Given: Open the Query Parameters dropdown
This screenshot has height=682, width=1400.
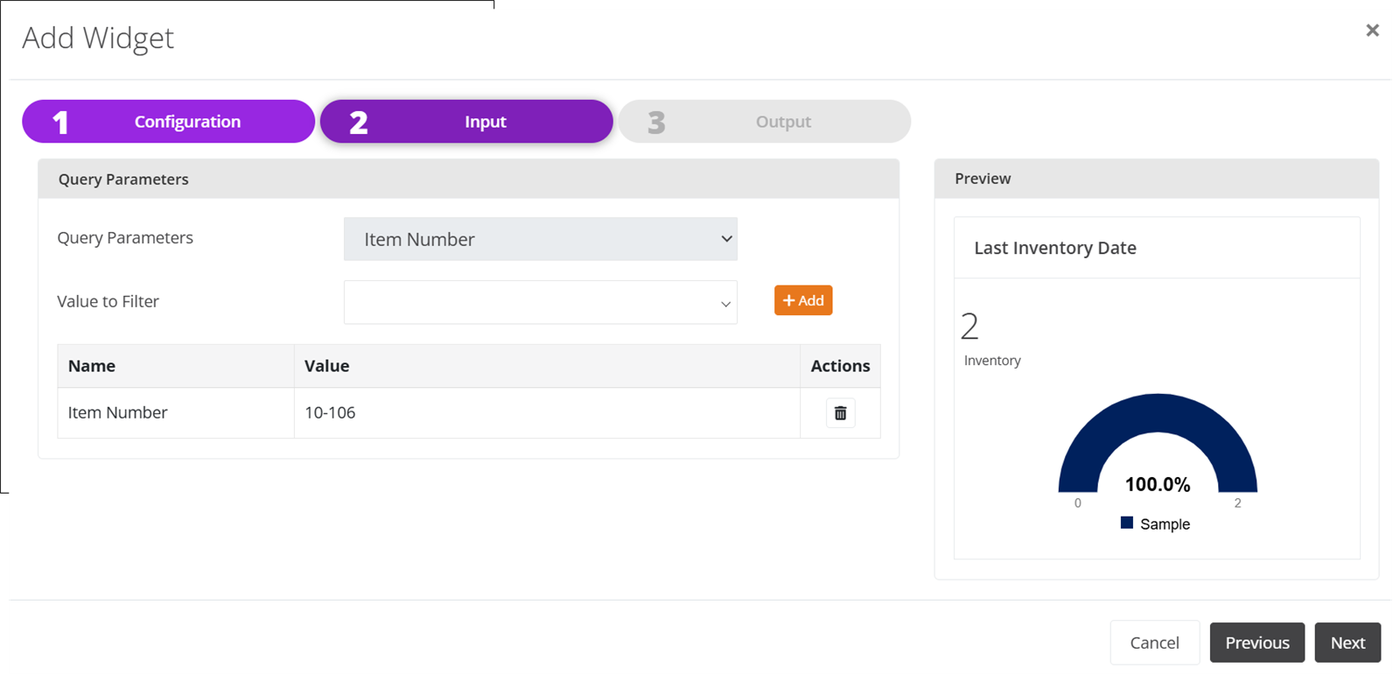Looking at the screenshot, I should 540,239.
